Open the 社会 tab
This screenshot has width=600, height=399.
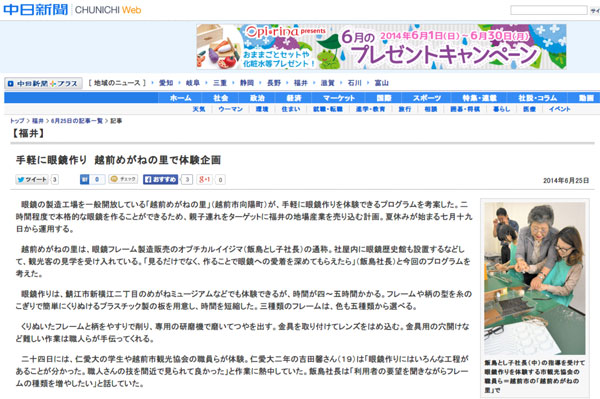point(221,98)
